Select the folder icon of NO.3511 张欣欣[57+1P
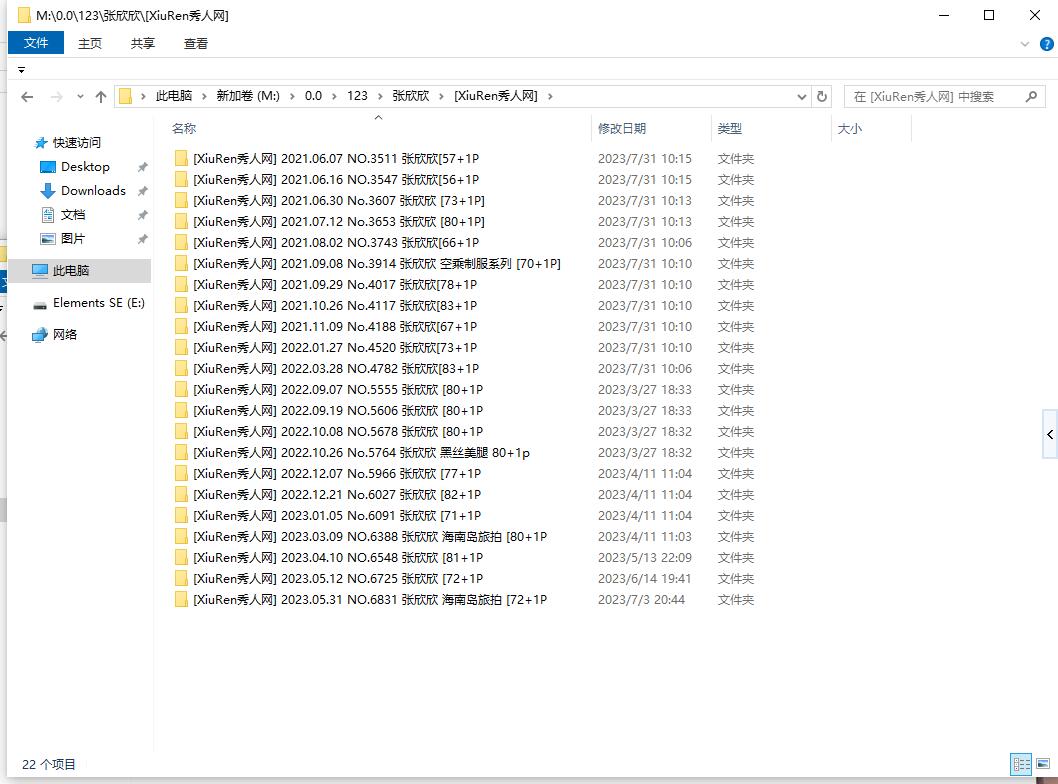1058x784 pixels. pos(181,159)
